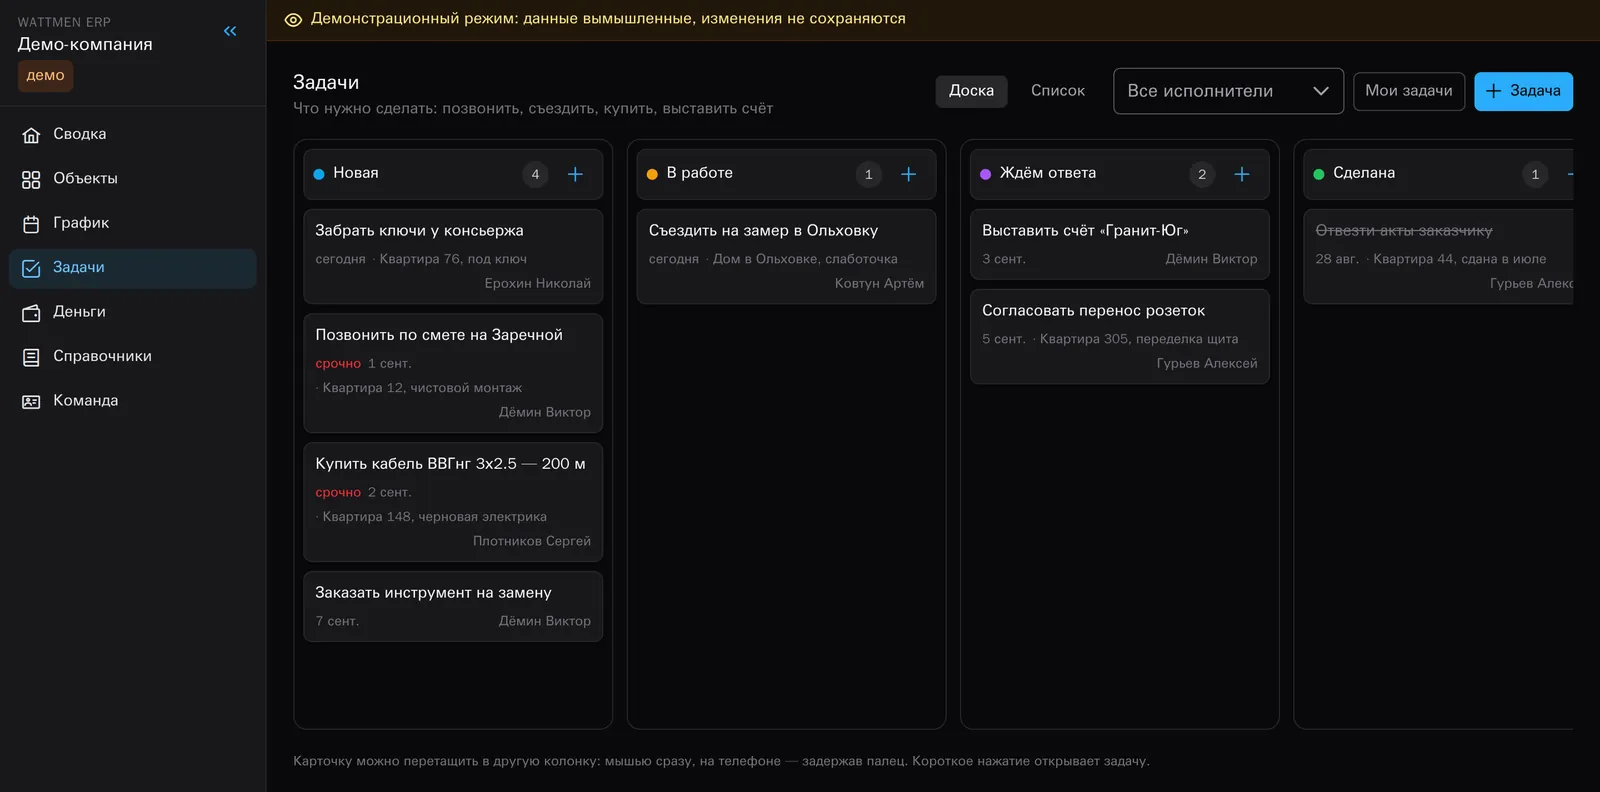Click the Справочники list icon
This screenshot has height=792, width=1600.
tap(31, 357)
